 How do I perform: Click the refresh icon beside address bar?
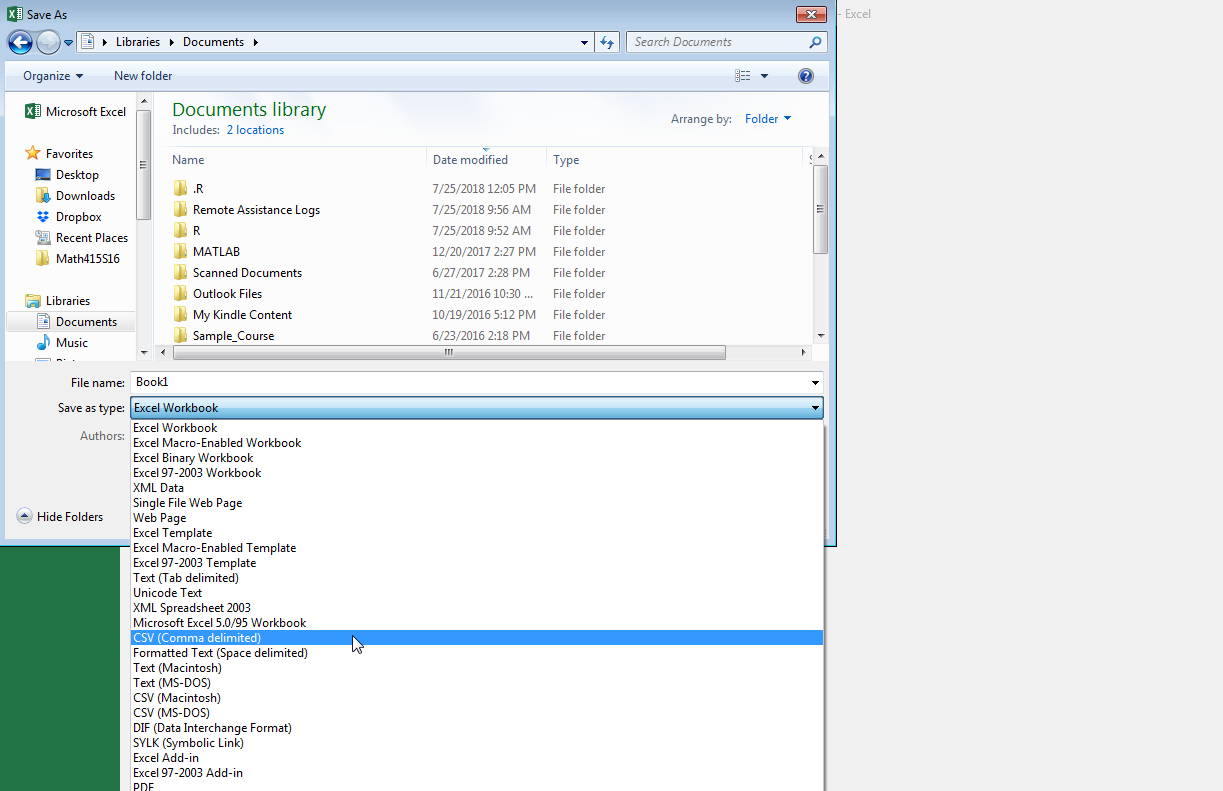pyautogui.click(x=607, y=42)
